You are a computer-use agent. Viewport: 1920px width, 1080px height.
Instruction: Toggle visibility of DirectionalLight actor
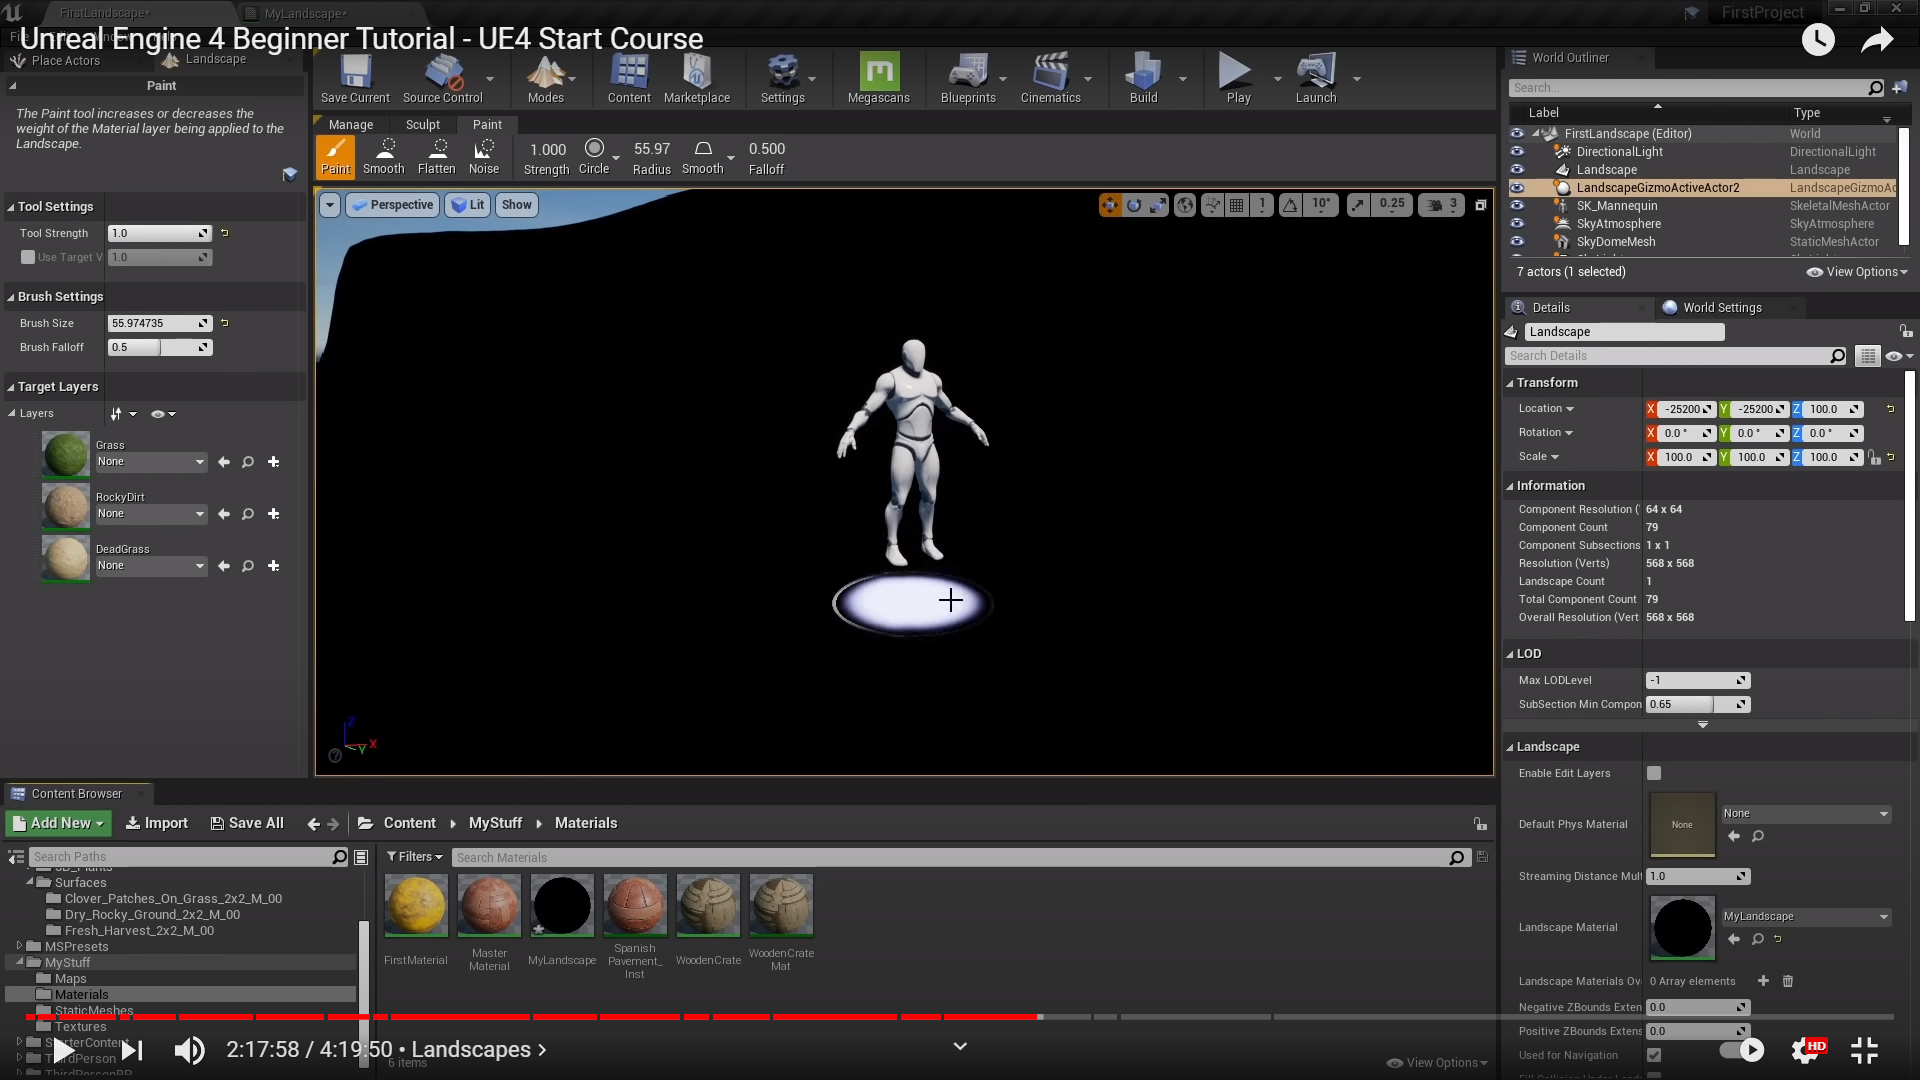1517,152
